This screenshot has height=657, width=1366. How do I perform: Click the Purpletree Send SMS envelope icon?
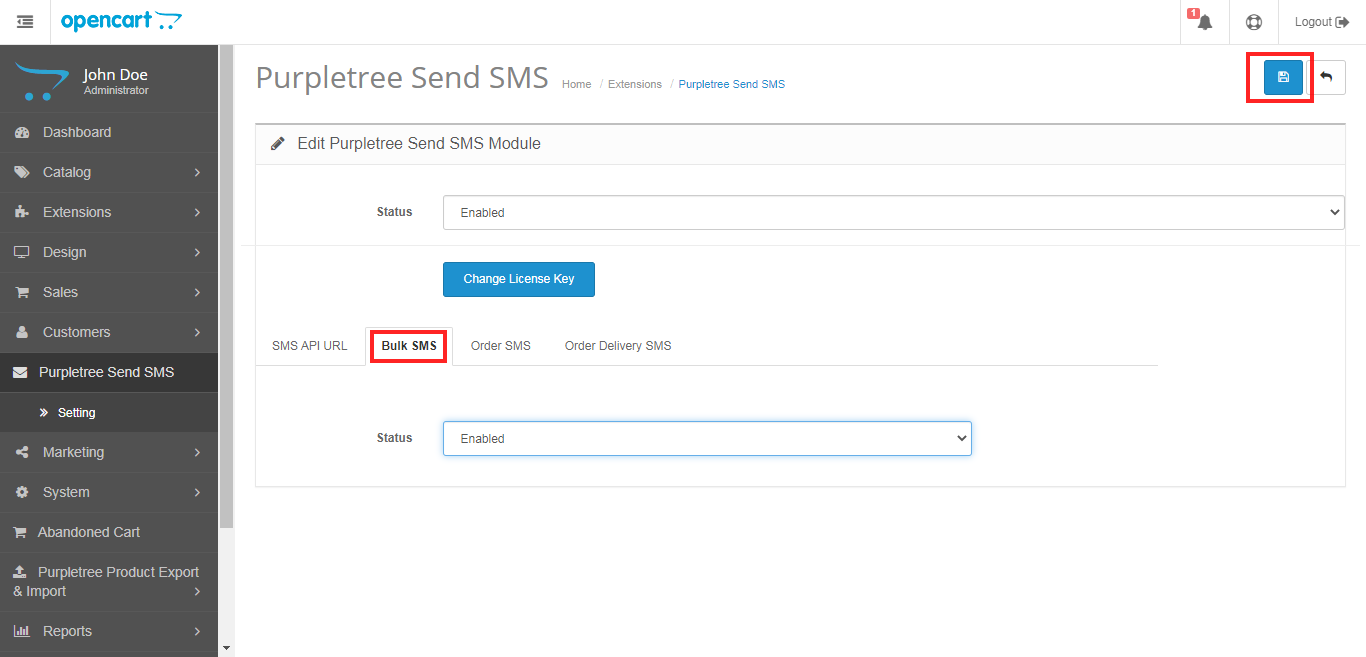[x=20, y=373]
